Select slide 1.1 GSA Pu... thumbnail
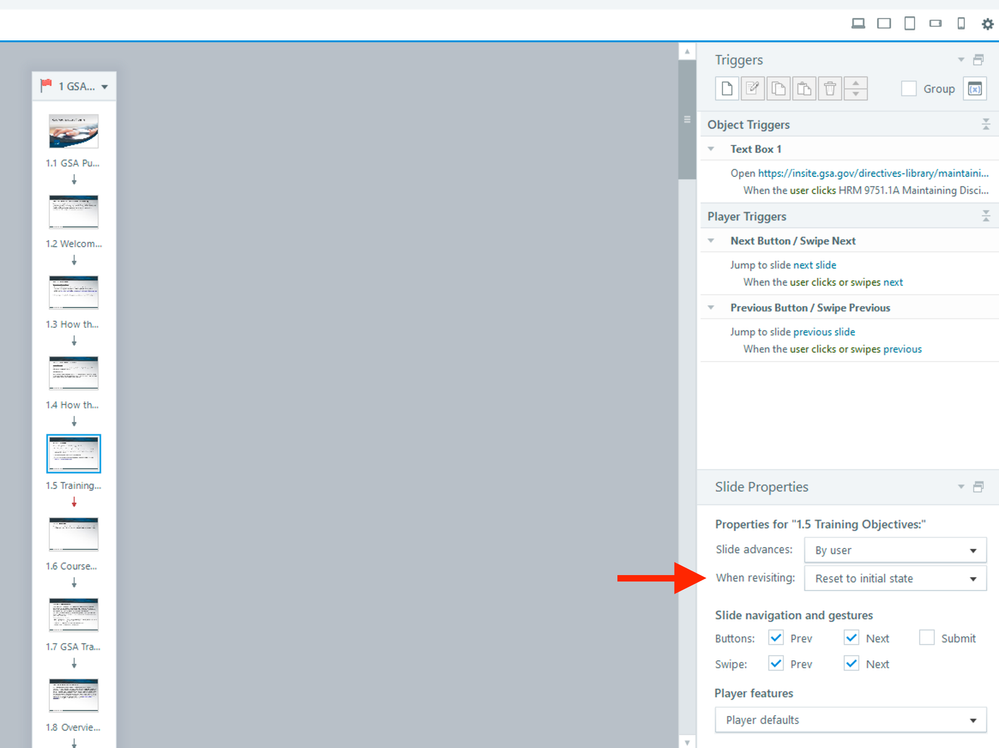999x748 pixels. [x=74, y=131]
